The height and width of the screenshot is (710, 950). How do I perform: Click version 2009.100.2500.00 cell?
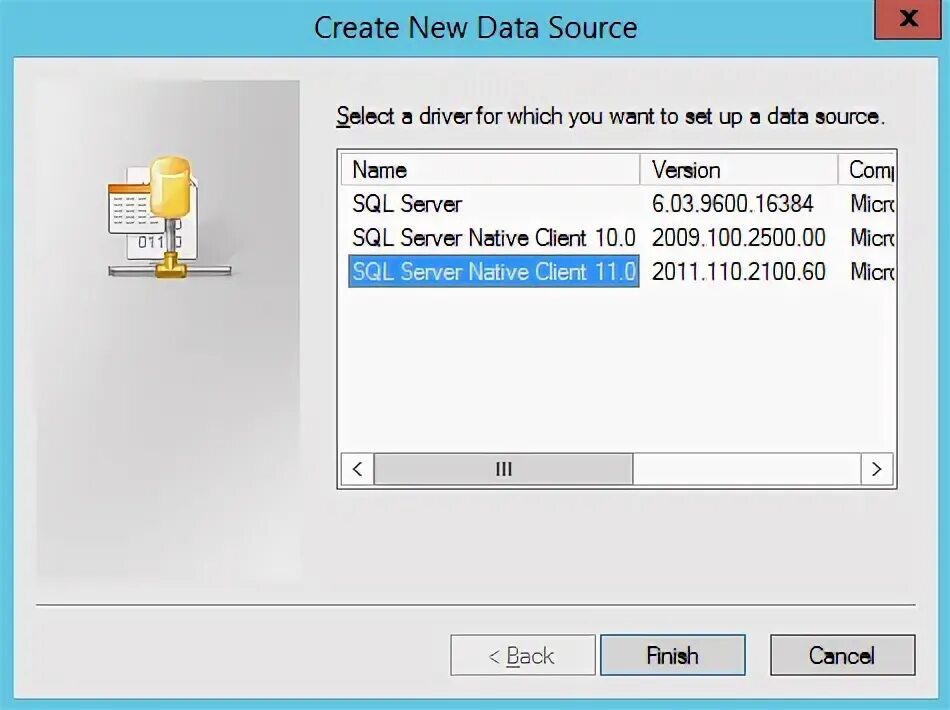coord(739,237)
